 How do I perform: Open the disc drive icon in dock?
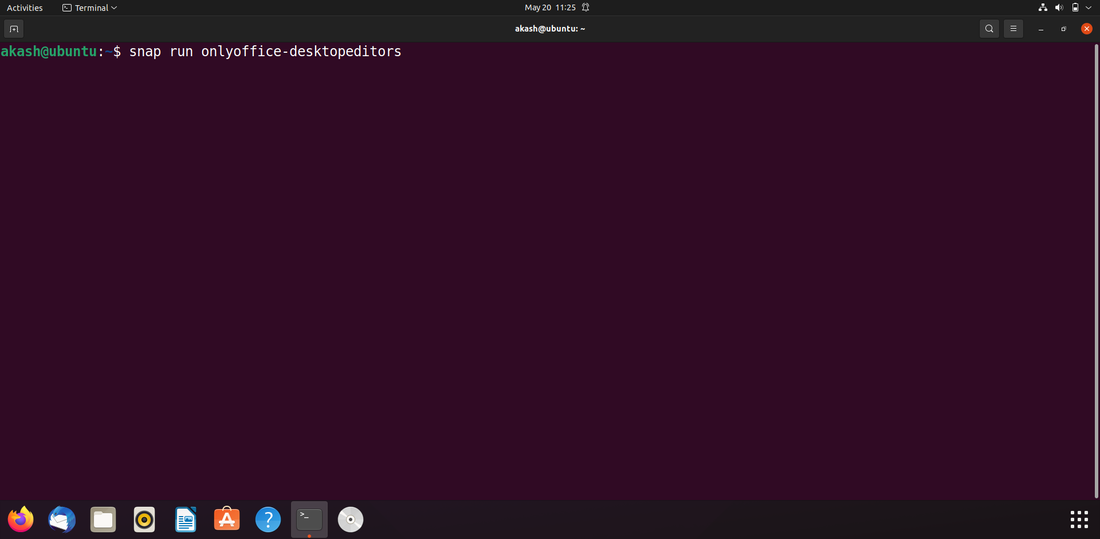[x=351, y=519]
